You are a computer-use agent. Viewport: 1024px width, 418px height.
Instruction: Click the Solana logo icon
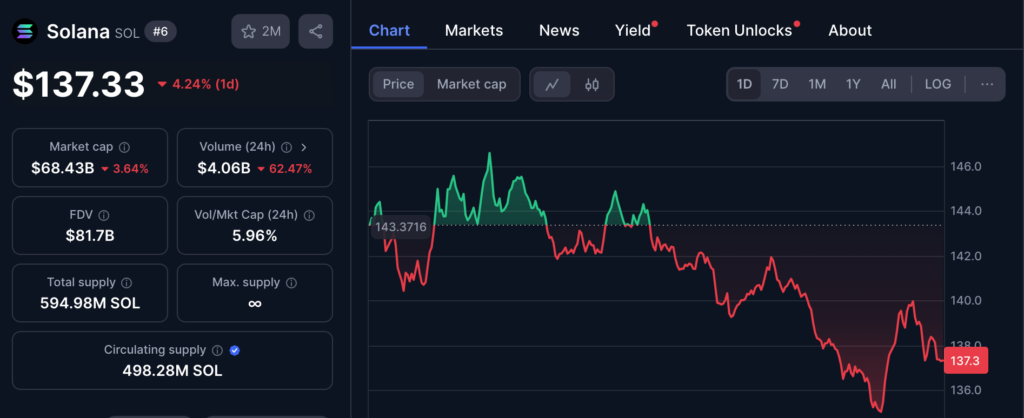25,31
